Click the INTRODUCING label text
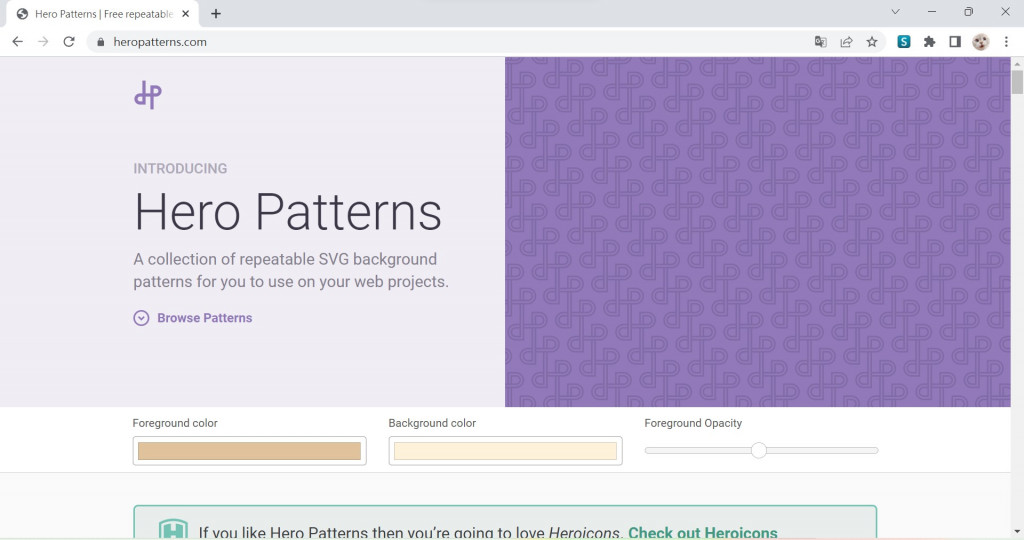 click(x=180, y=168)
